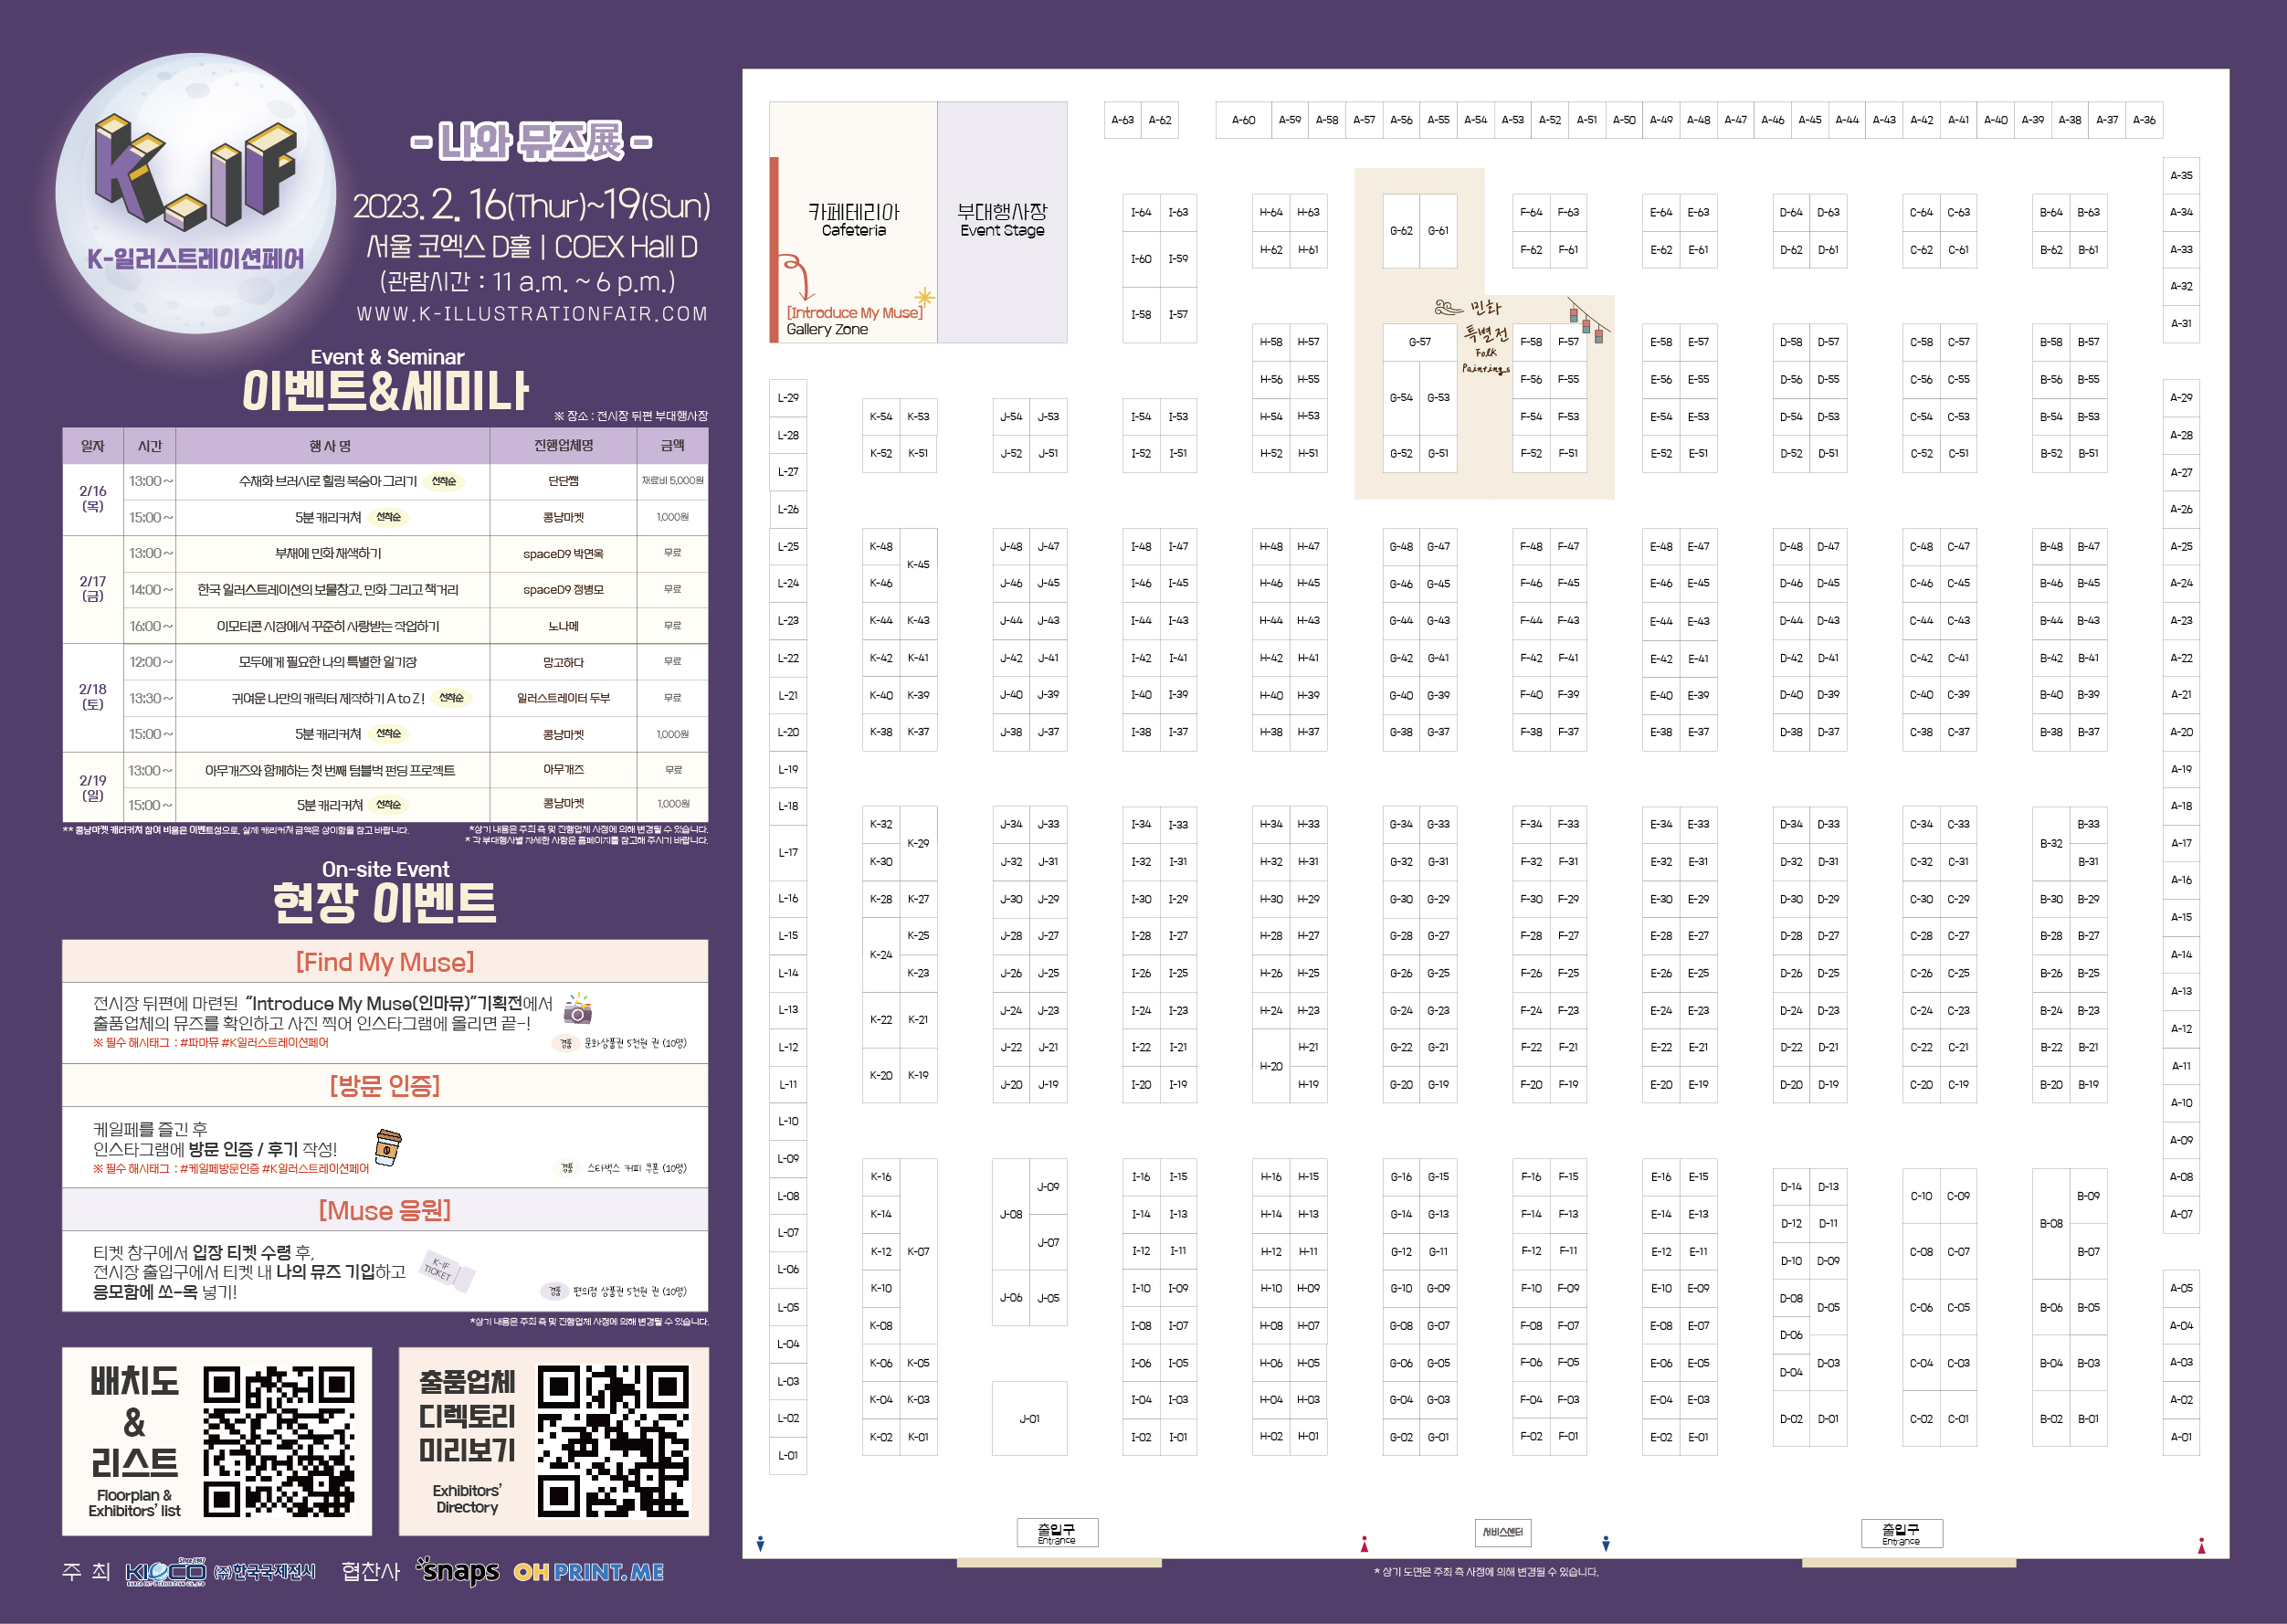The height and width of the screenshot is (1624, 2287).
Task: Click the K-IF moon logo
Action: point(196,193)
